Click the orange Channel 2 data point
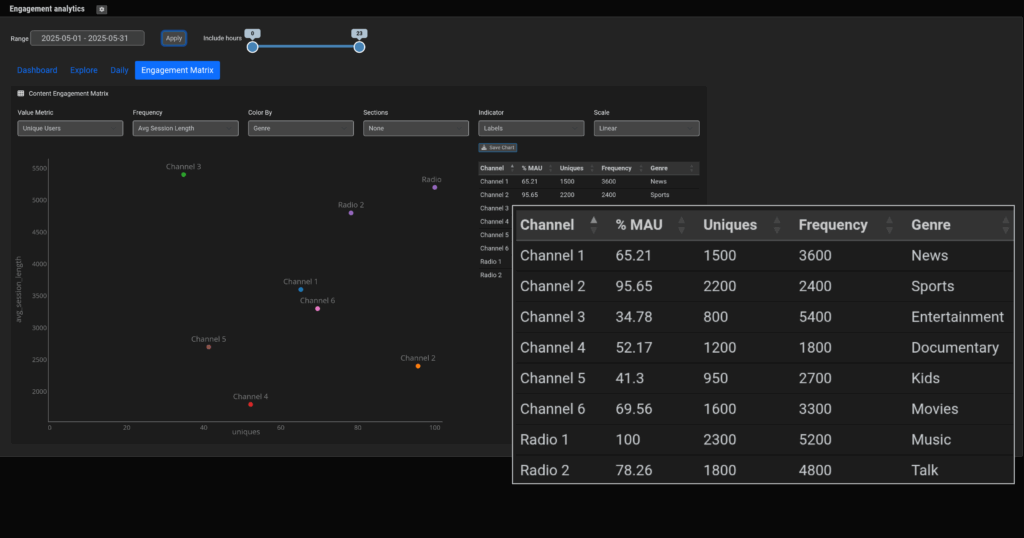Image resolution: width=1024 pixels, height=538 pixels. click(x=418, y=366)
